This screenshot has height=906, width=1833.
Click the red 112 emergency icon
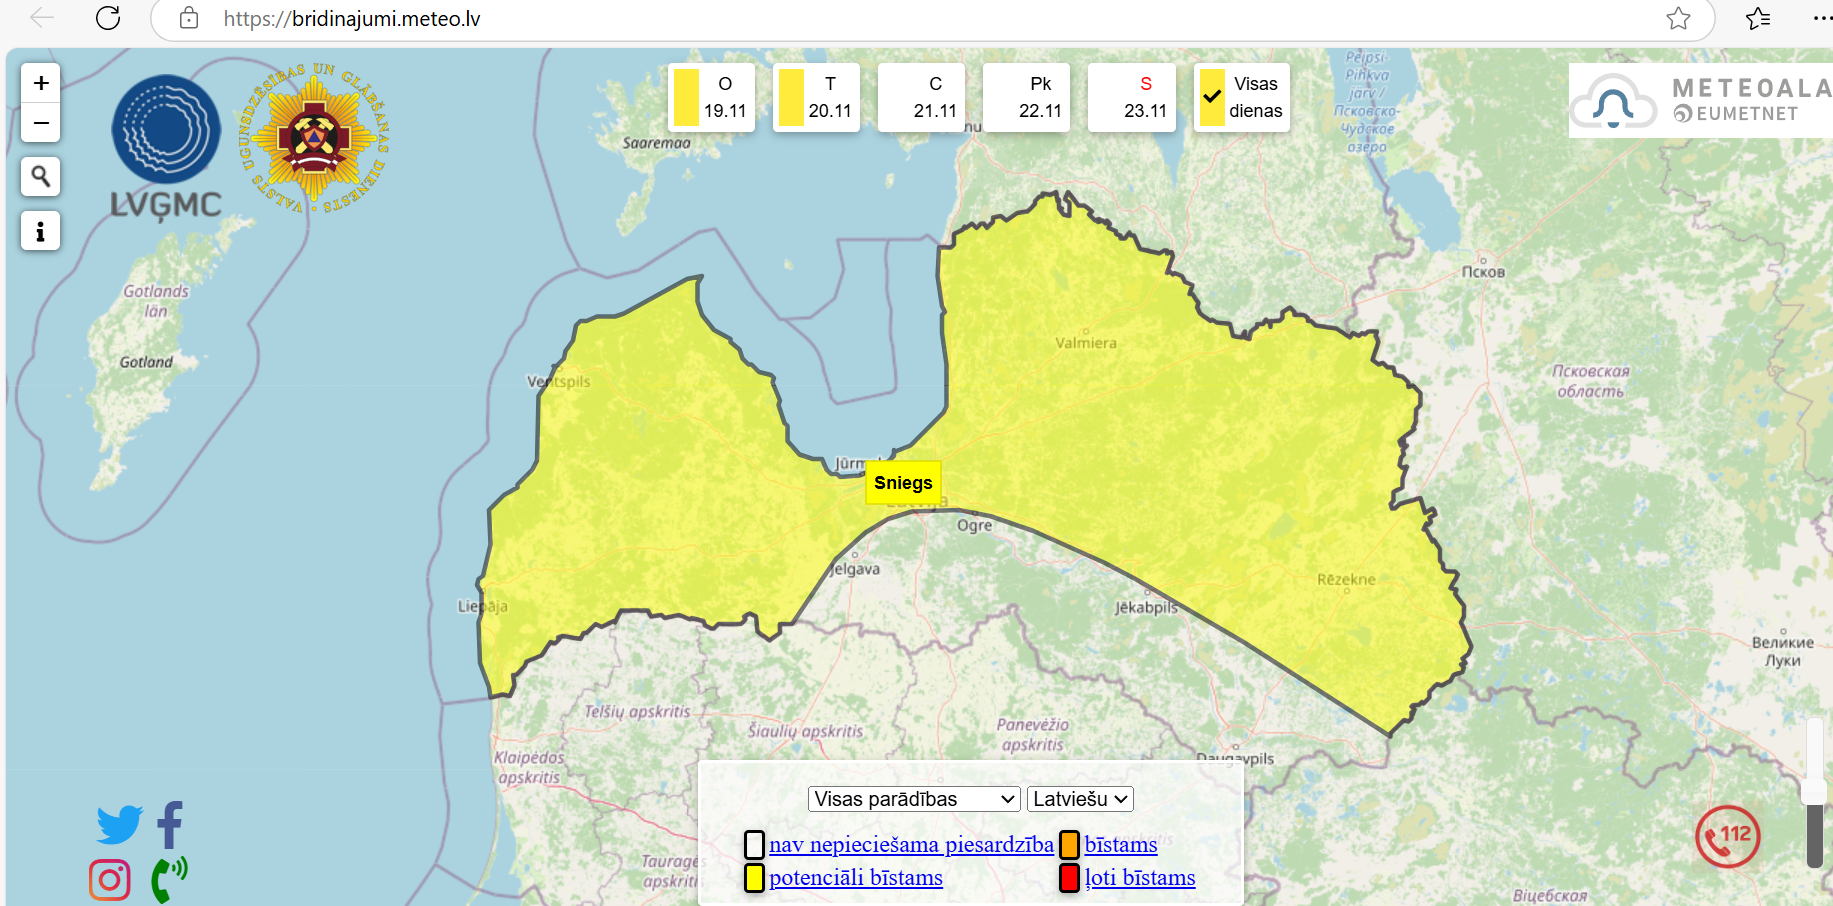click(x=1727, y=837)
